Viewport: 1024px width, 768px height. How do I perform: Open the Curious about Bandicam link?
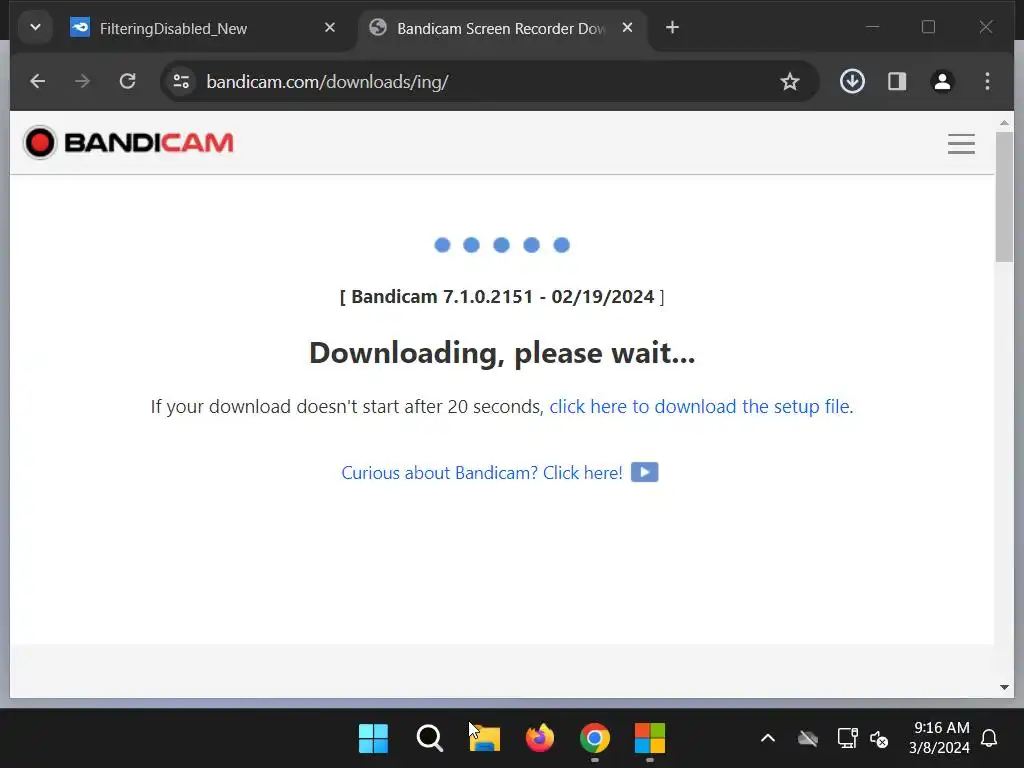(x=482, y=472)
